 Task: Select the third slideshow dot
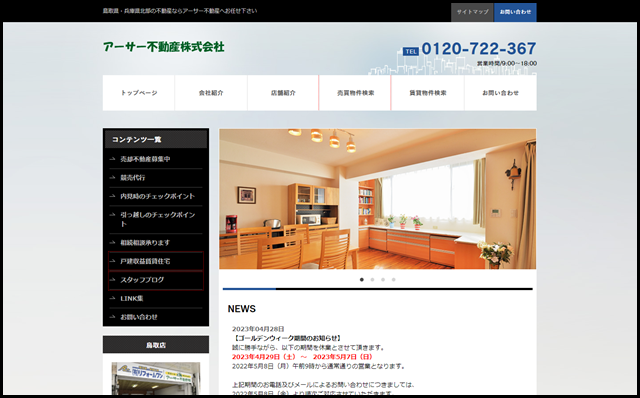(383, 280)
